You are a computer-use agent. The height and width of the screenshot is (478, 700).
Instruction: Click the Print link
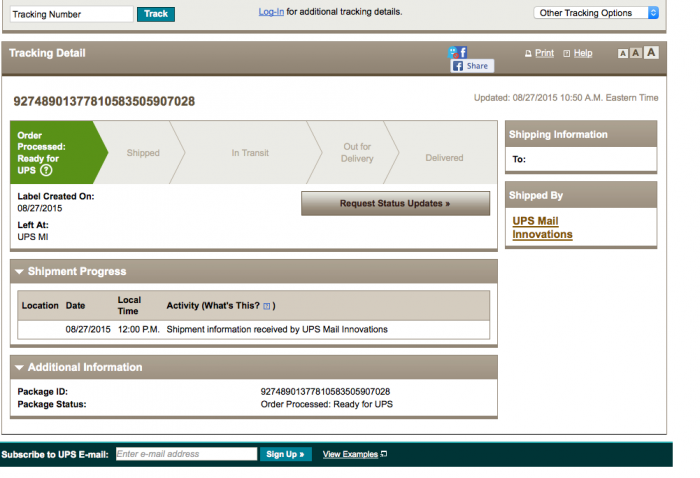544,53
